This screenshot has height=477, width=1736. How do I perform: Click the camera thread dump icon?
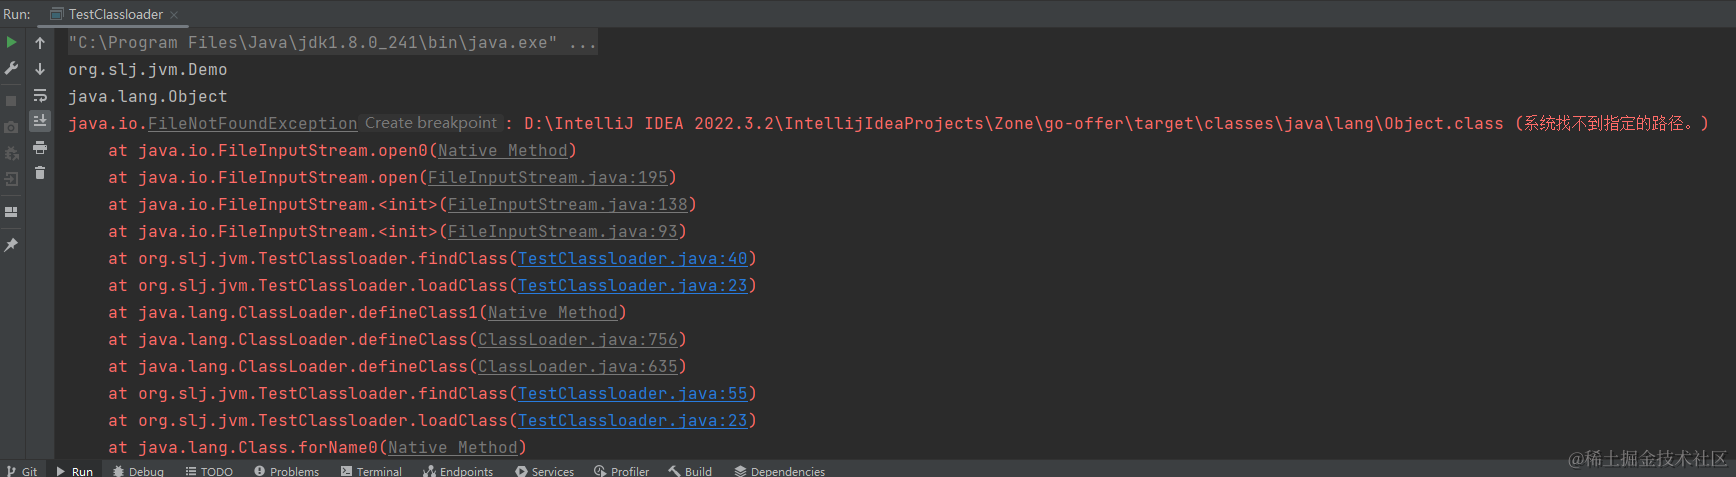click(x=11, y=127)
